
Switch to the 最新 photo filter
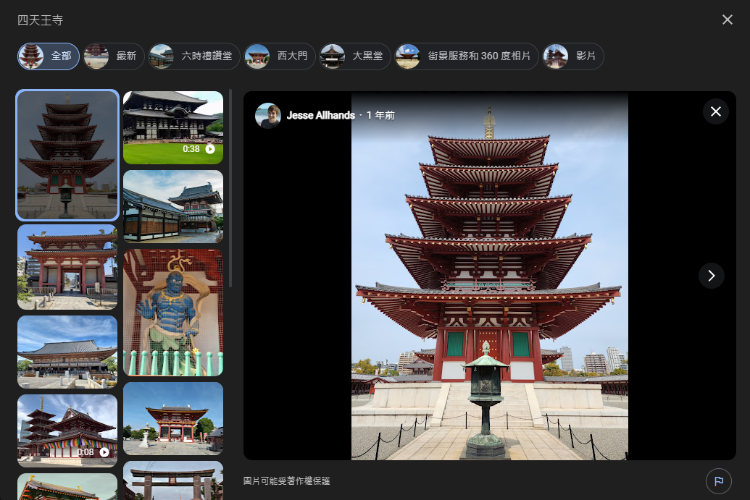pos(114,56)
